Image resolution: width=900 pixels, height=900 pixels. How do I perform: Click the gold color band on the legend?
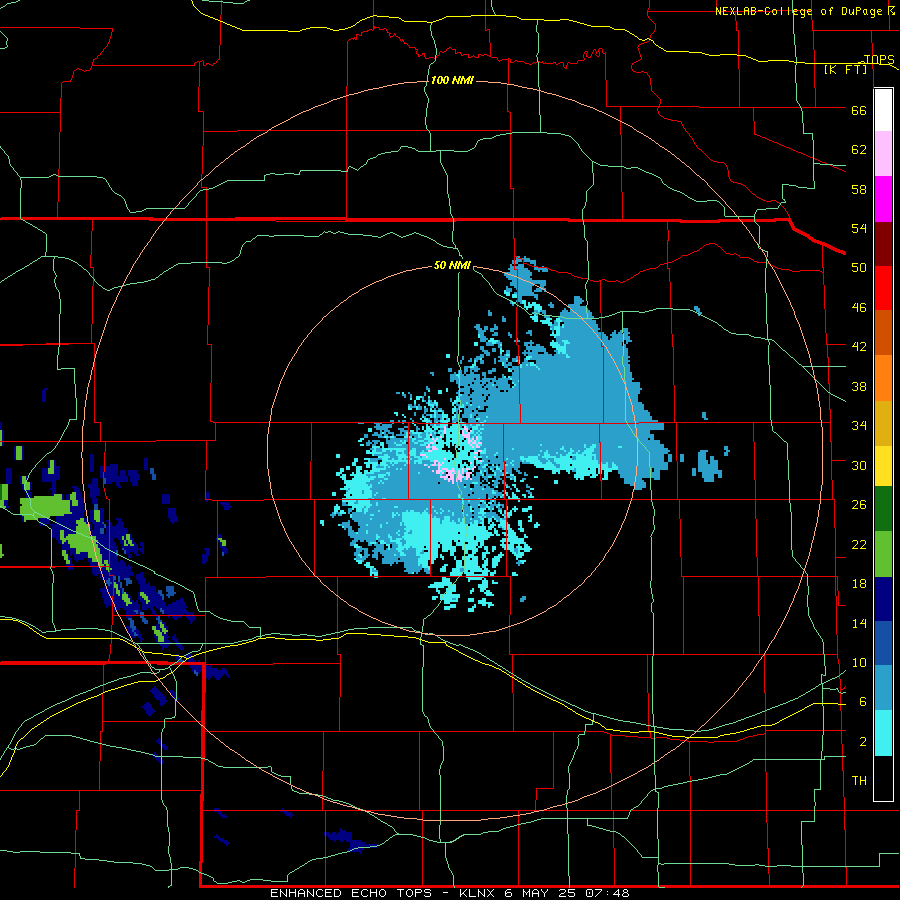tap(883, 422)
